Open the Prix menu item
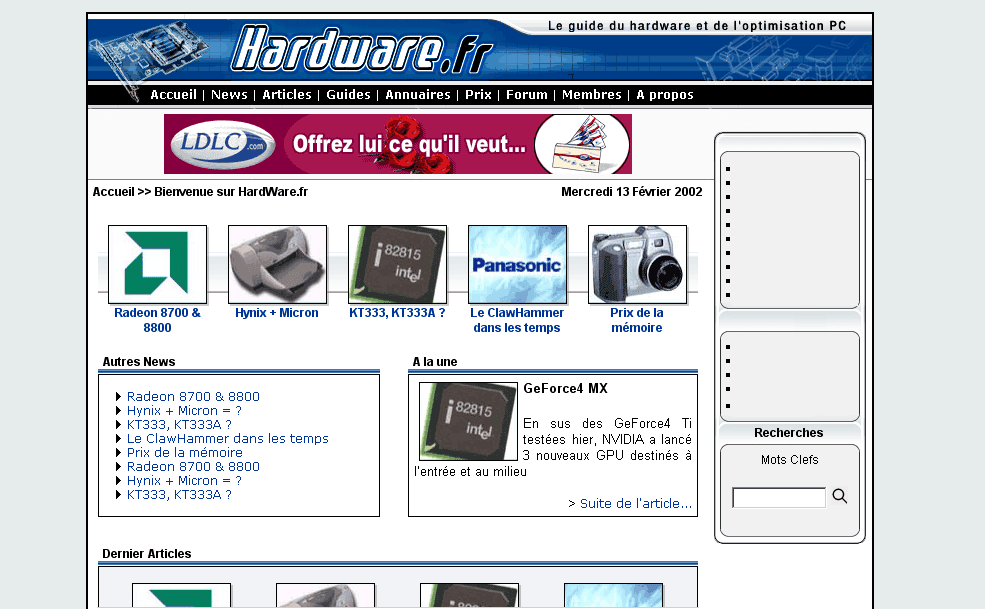Image resolution: width=985 pixels, height=609 pixels. [x=478, y=94]
